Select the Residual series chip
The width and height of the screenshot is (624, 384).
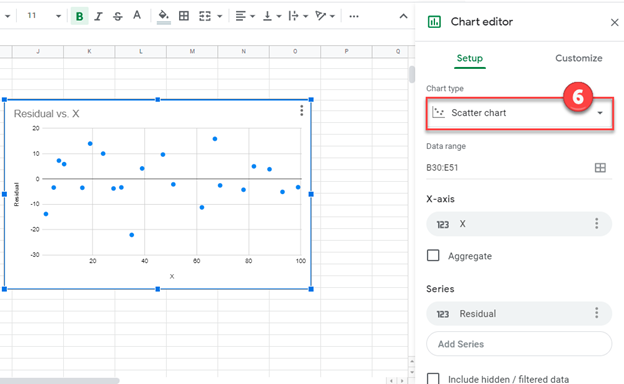pyautogui.click(x=519, y=314)
